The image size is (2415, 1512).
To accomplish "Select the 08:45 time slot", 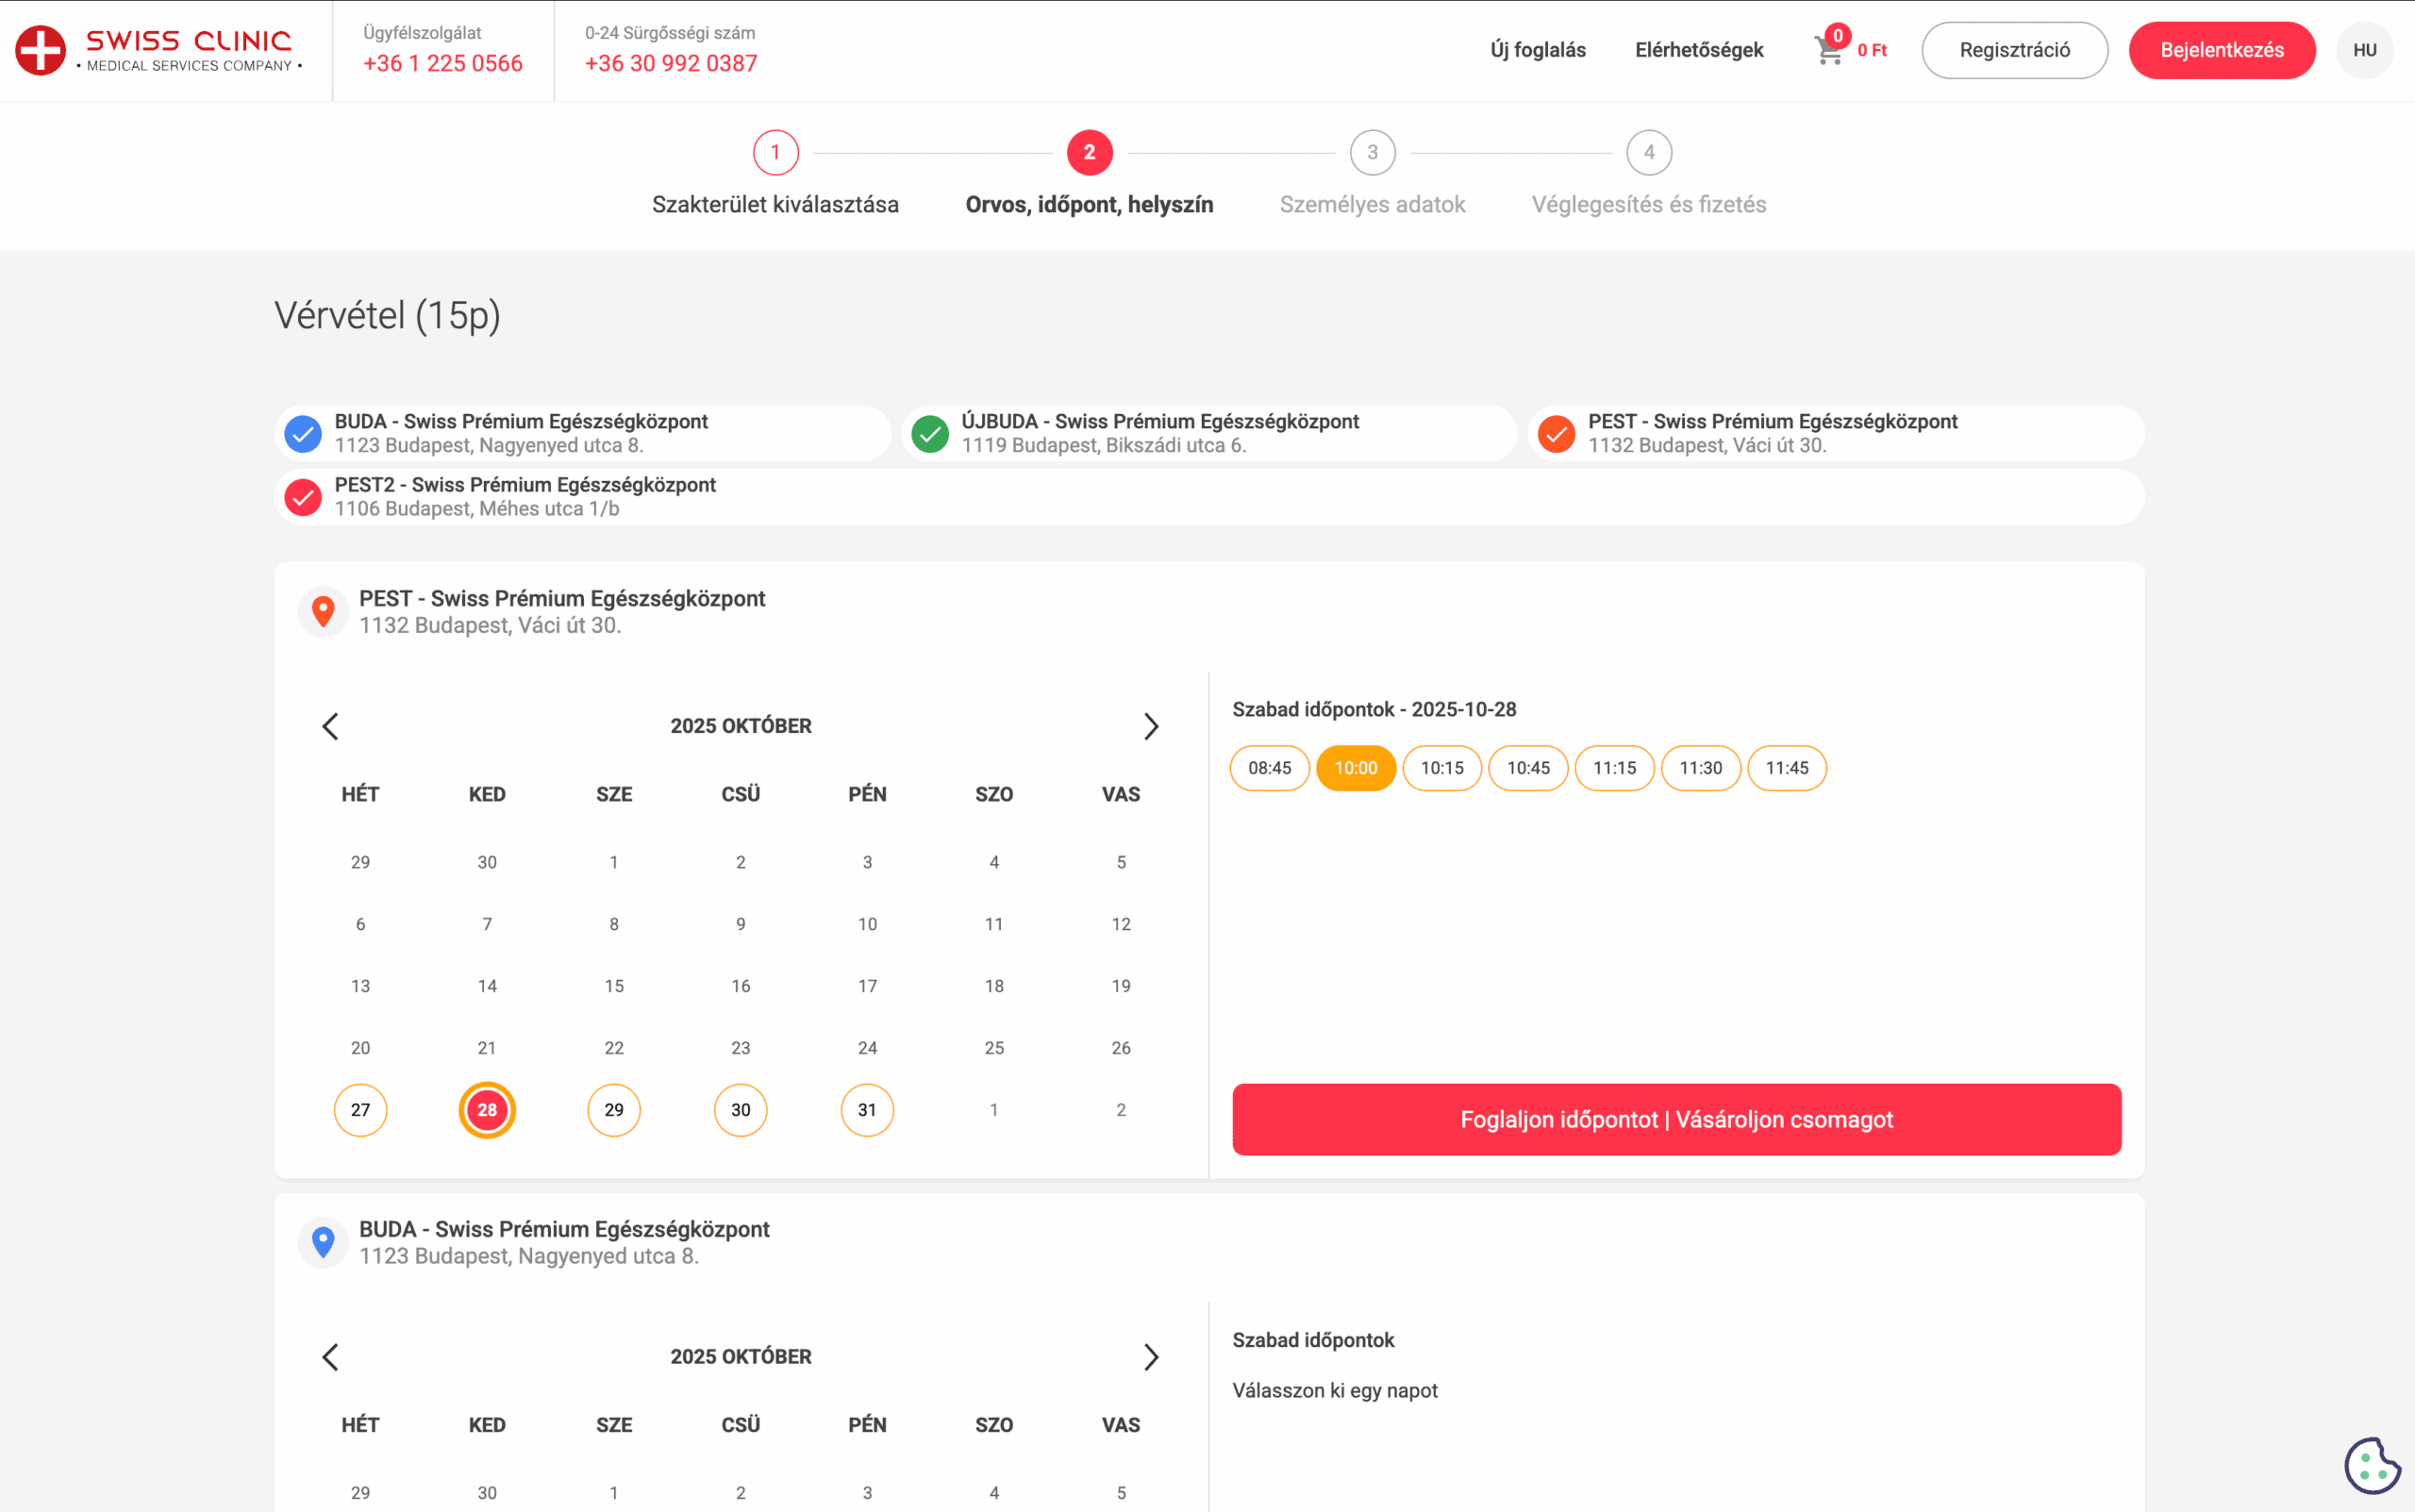I will click(x=1269, y=768).
